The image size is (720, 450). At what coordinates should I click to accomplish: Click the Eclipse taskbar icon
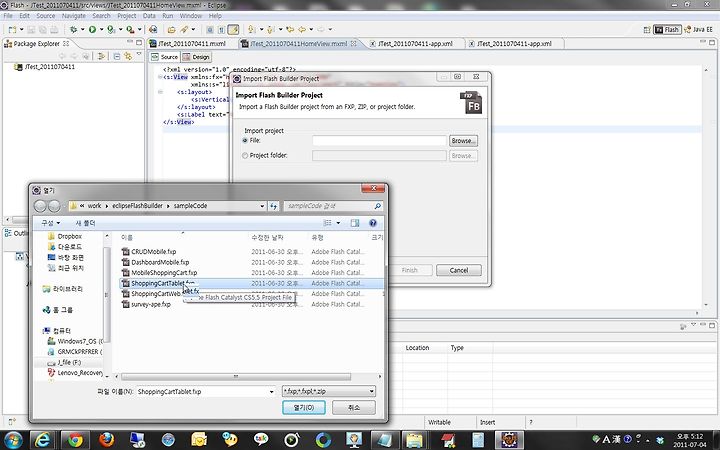click(509, 440)
